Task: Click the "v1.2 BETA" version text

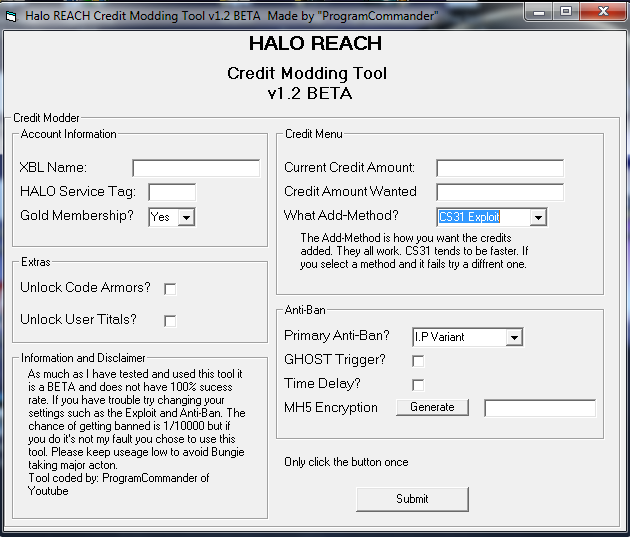Action: click(x=310, y=94)
